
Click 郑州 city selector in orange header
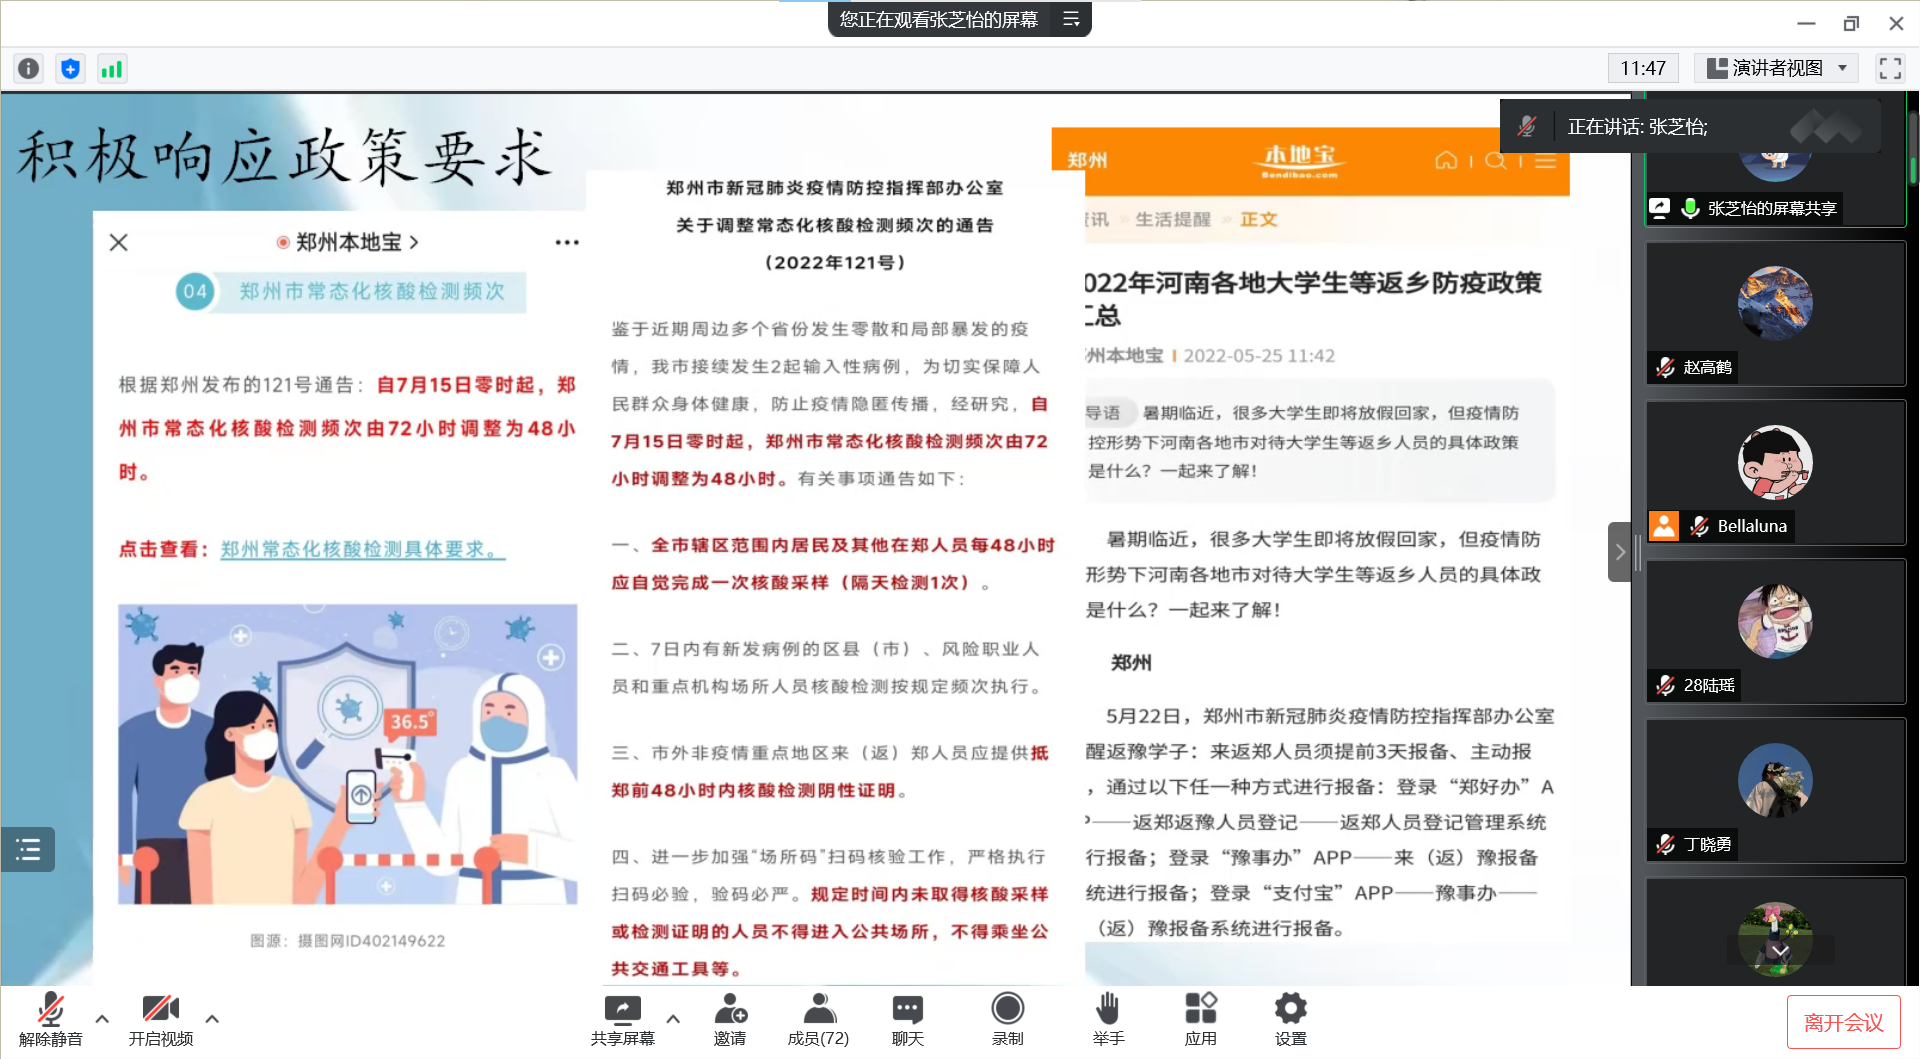(x=1088, y=160)
